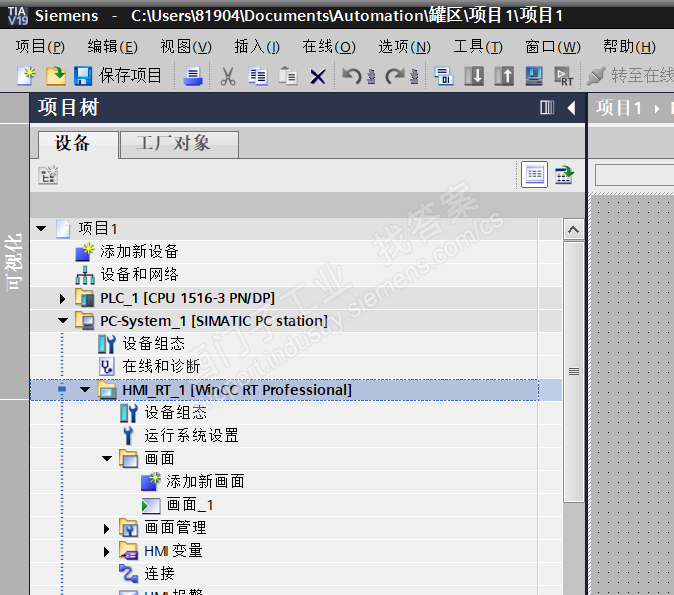Image resolution: width=674 pixels, height=595 pixels.
Task: Open 设备组态 under HMI_RT_1
Action: (x=175, y=413)
